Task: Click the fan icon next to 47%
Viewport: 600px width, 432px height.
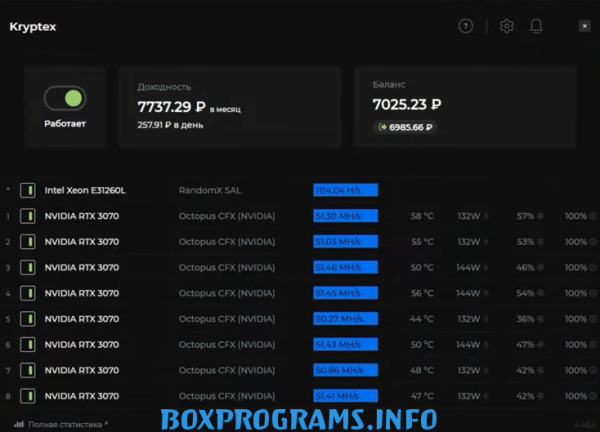Action: coord(540,345)
